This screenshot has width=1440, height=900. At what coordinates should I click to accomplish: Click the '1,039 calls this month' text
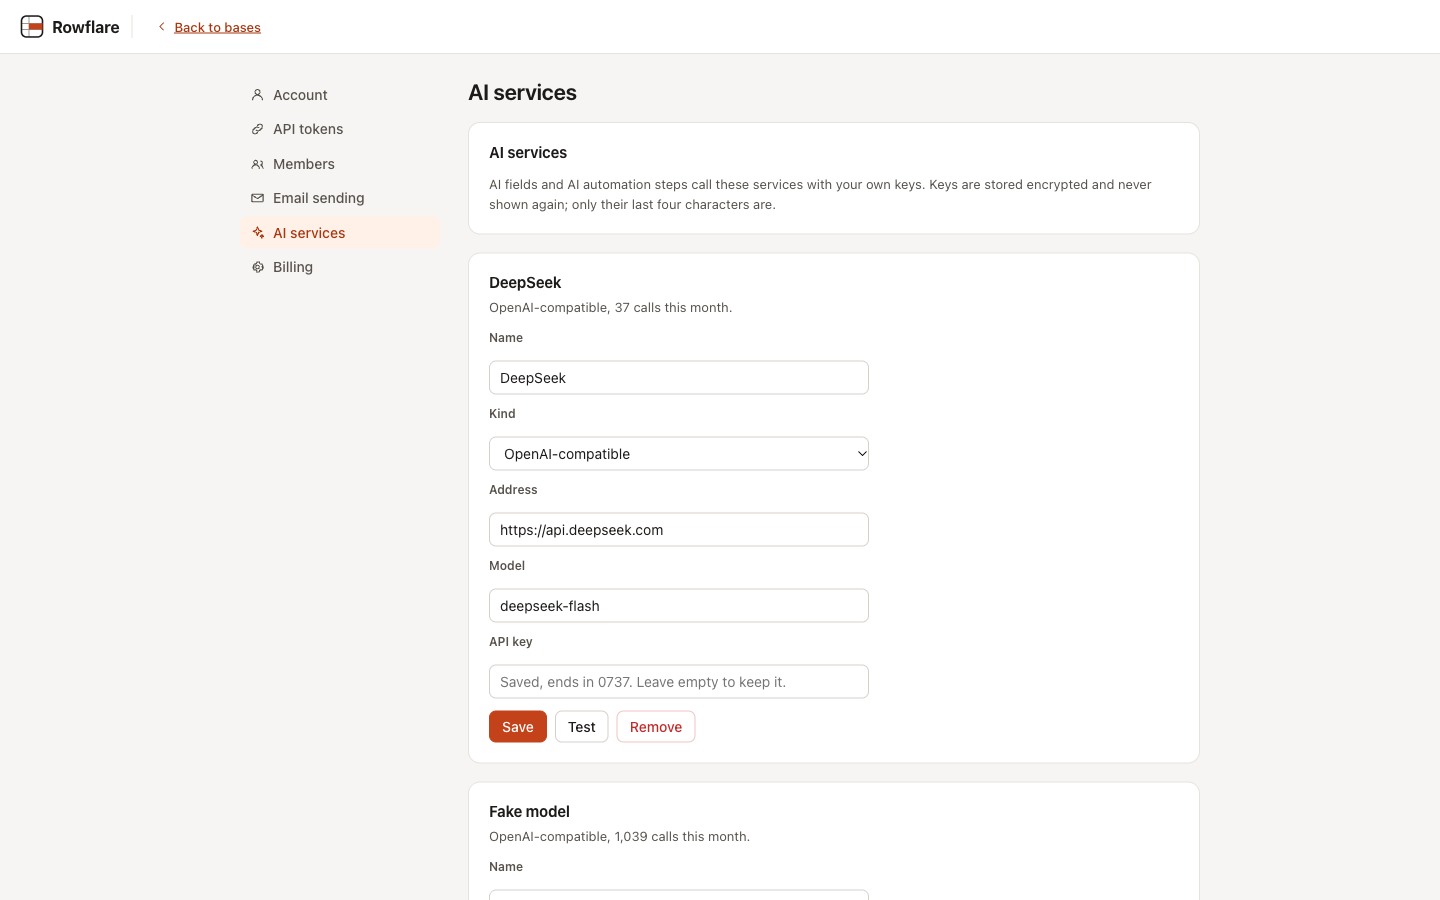coord(682,837)
